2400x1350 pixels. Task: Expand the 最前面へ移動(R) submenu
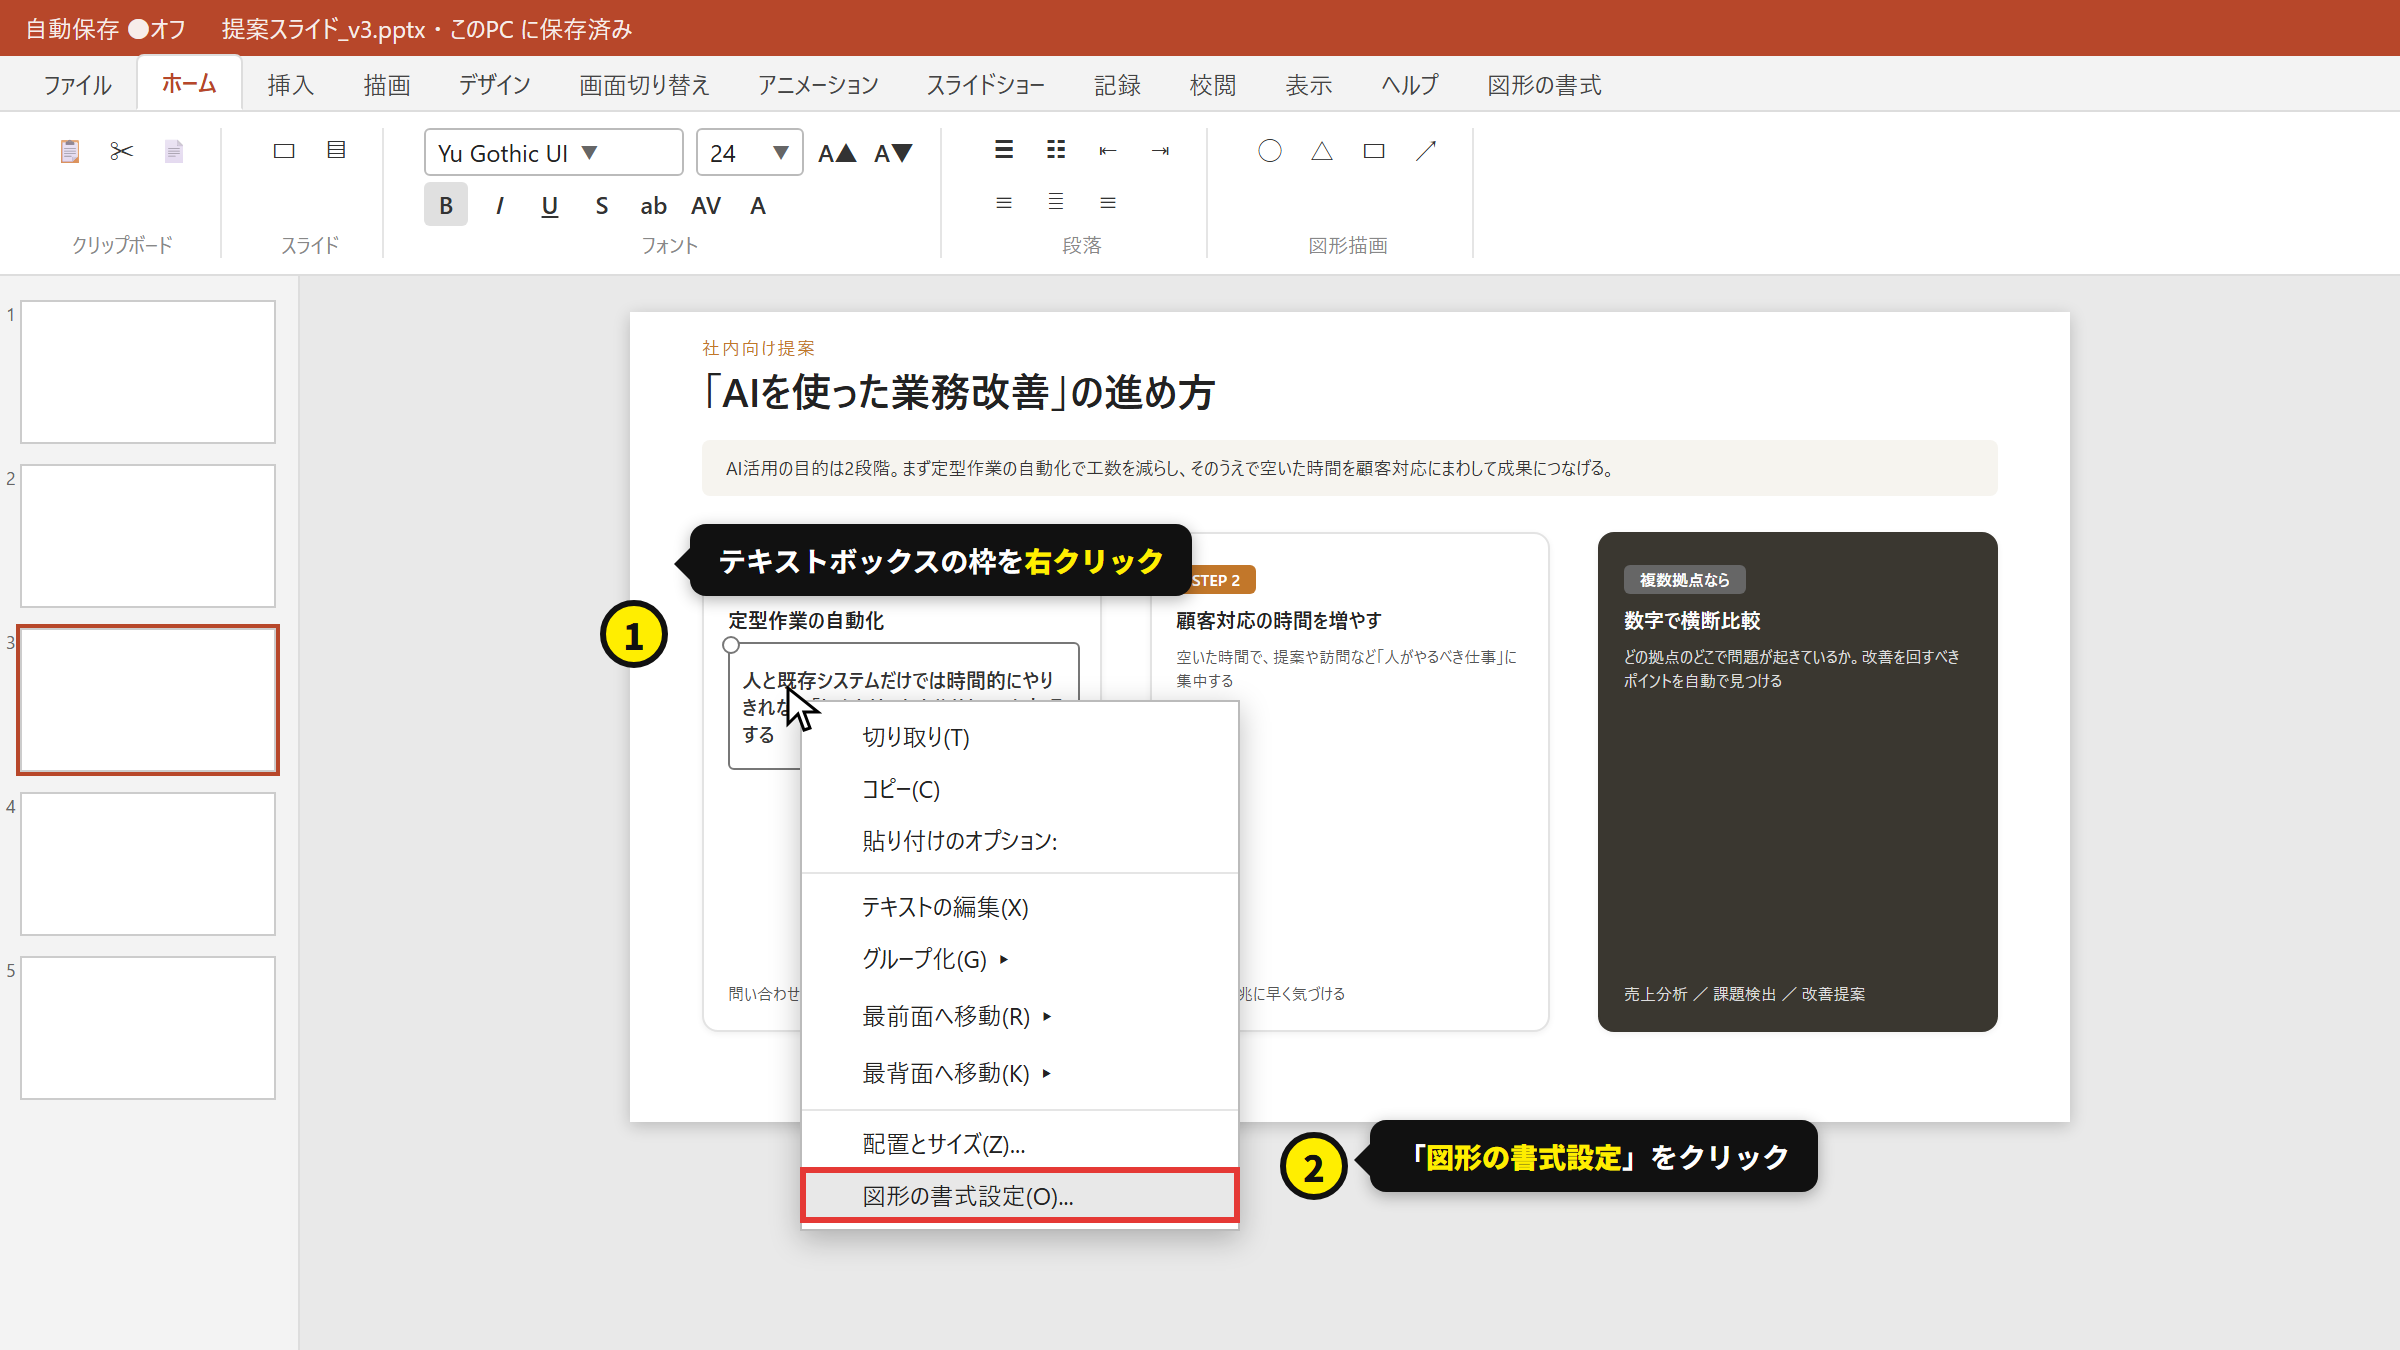click(x=1020, y=1016)
